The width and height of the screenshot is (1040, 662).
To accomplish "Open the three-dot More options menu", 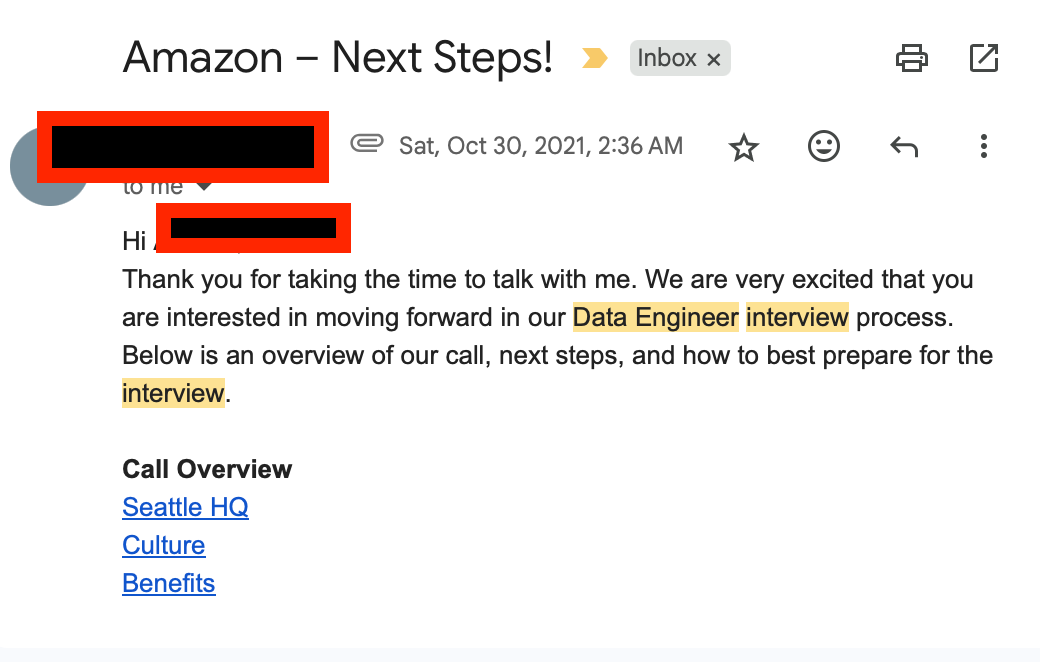I will (x=984, y=147).
